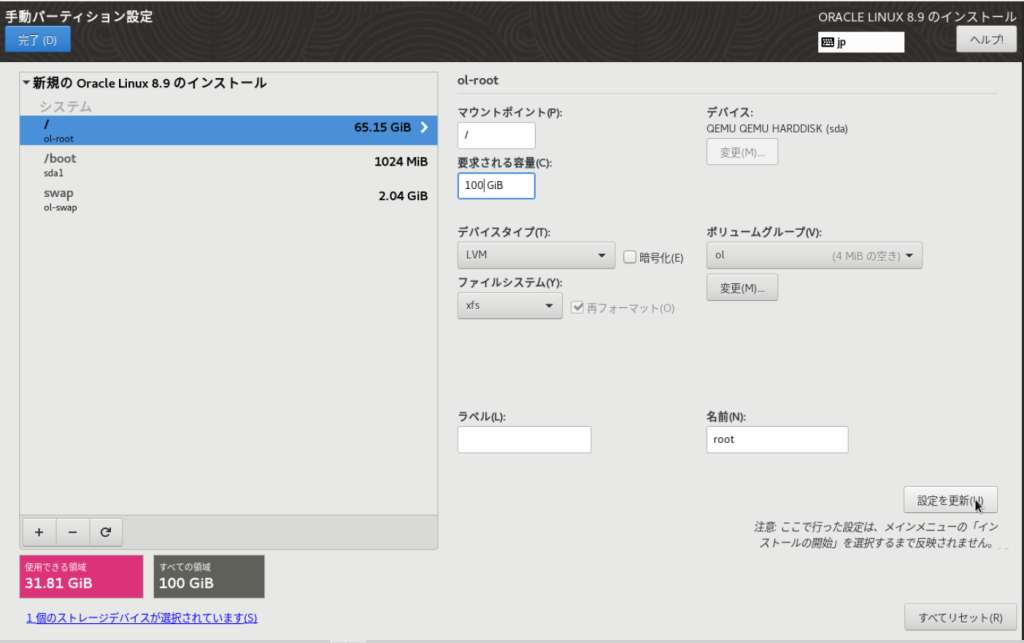
Task: Click the 設定を更新 button
Action: [x=949, y=499]
